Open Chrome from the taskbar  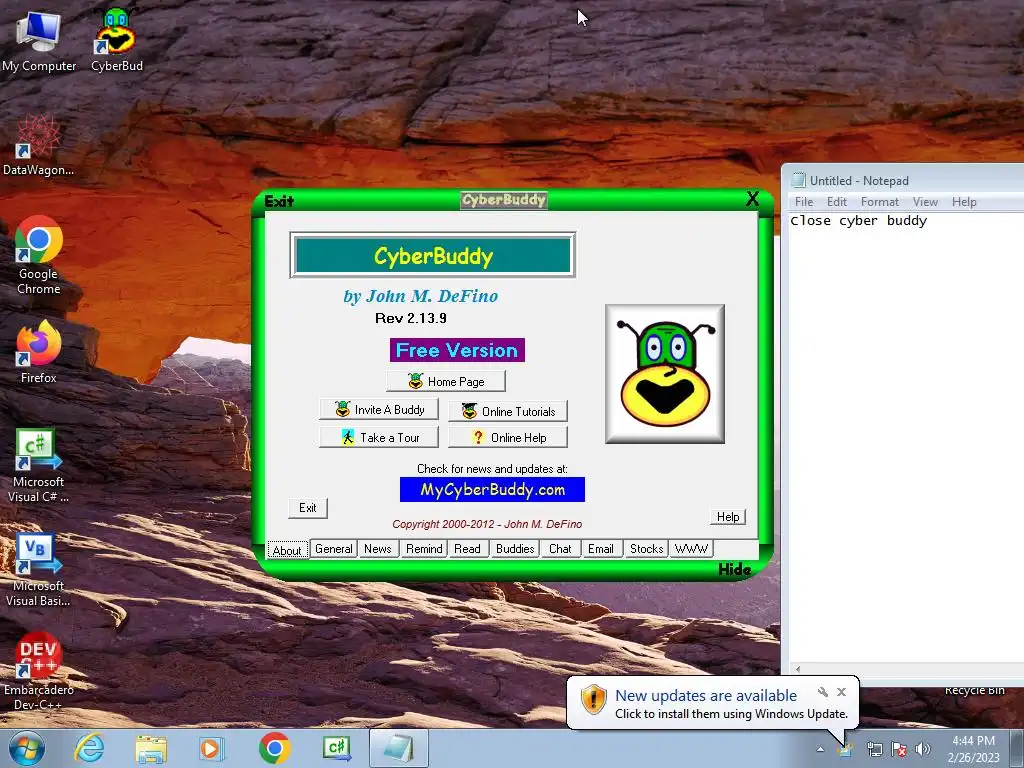[274, 748]
